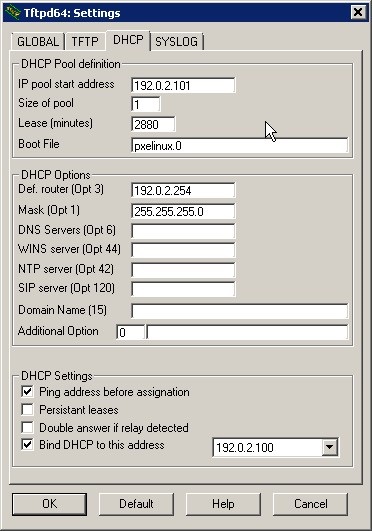The image size is (372, 531).
Task: Click into the Lease (minutes) field
Action: (x=153, y=124)
